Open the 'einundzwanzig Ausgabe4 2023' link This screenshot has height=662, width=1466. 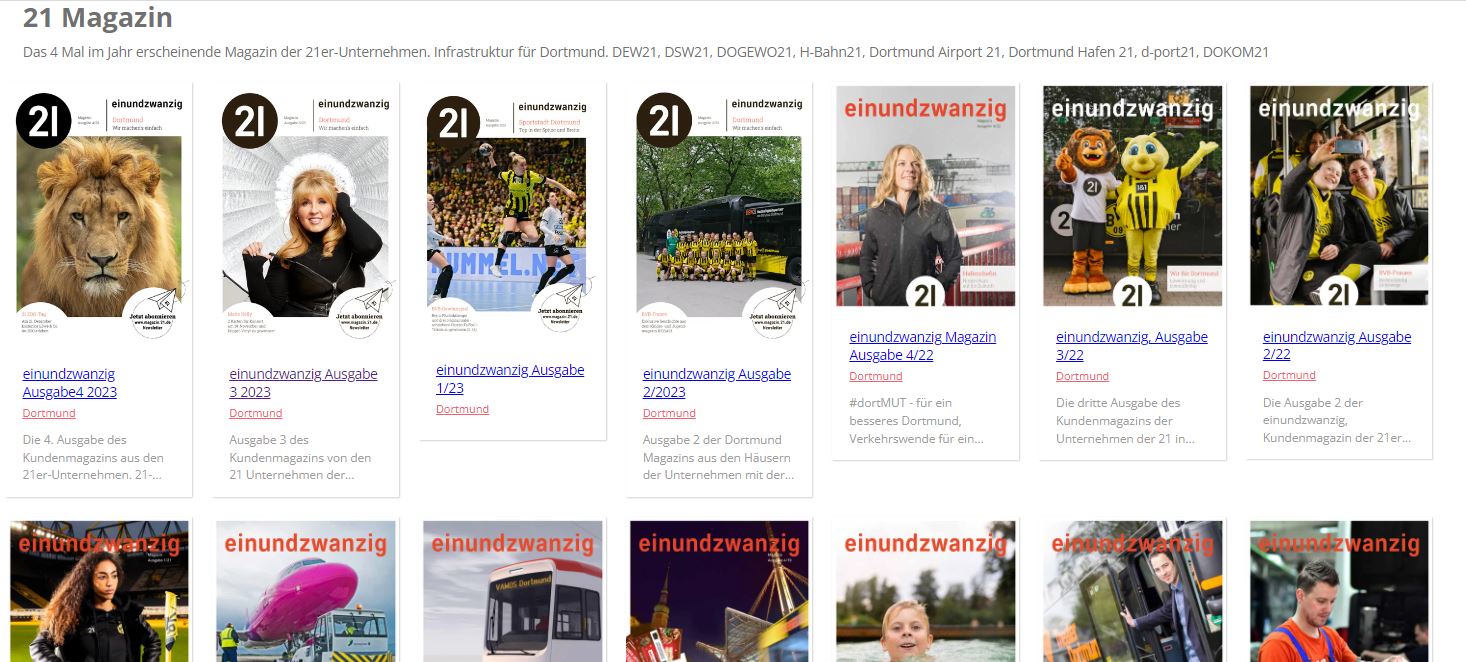pos(70,383)
